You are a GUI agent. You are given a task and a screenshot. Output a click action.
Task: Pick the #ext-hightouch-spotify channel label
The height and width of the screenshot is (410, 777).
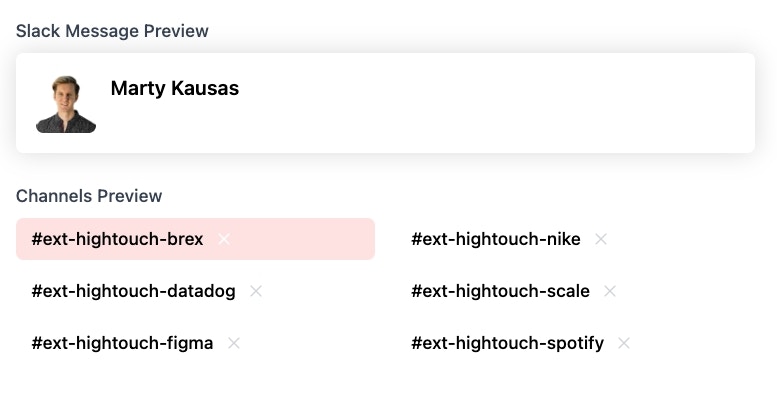507,343
